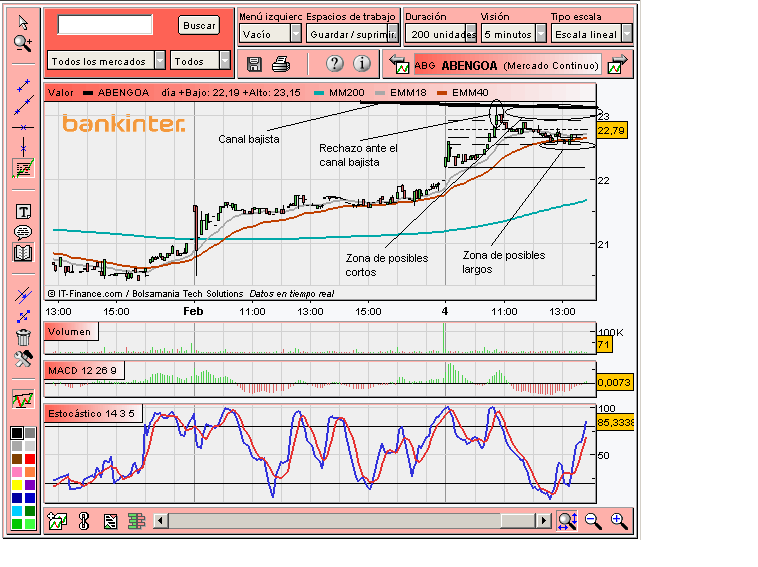Viewport: 758px width, 567px height.
Task: Select the vertical line tool
Action: pyautogui.click(x=23, y=146)
